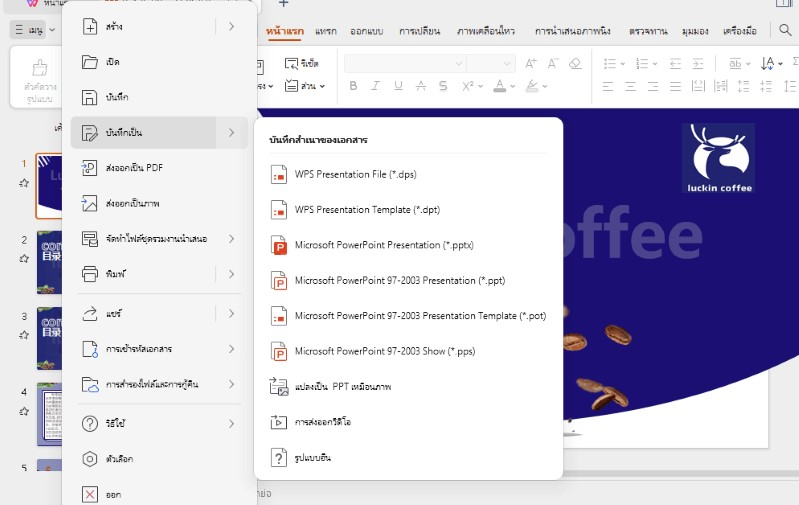Click the Align right icon
Image resolution: width=799 pixels, height=505 pixels.
653,86
